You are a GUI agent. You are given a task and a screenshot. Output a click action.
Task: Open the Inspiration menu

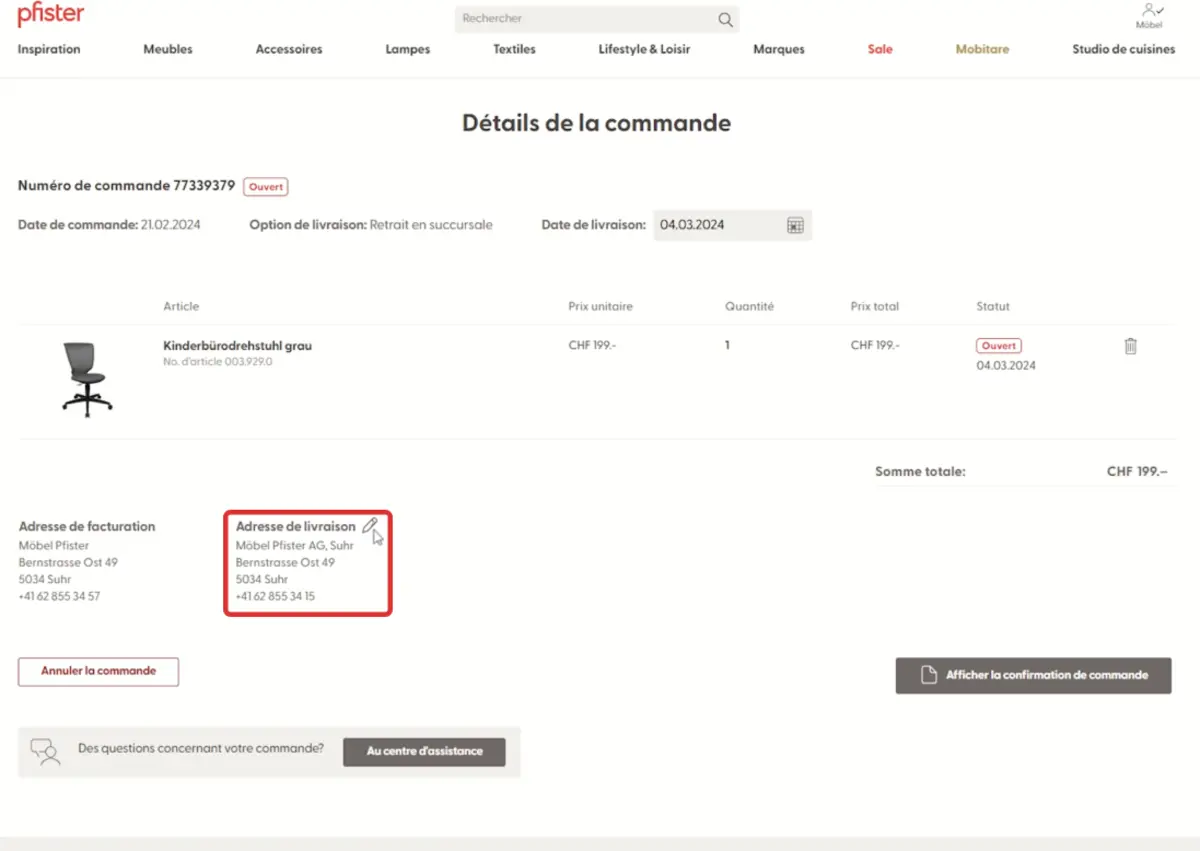(49, 49)
